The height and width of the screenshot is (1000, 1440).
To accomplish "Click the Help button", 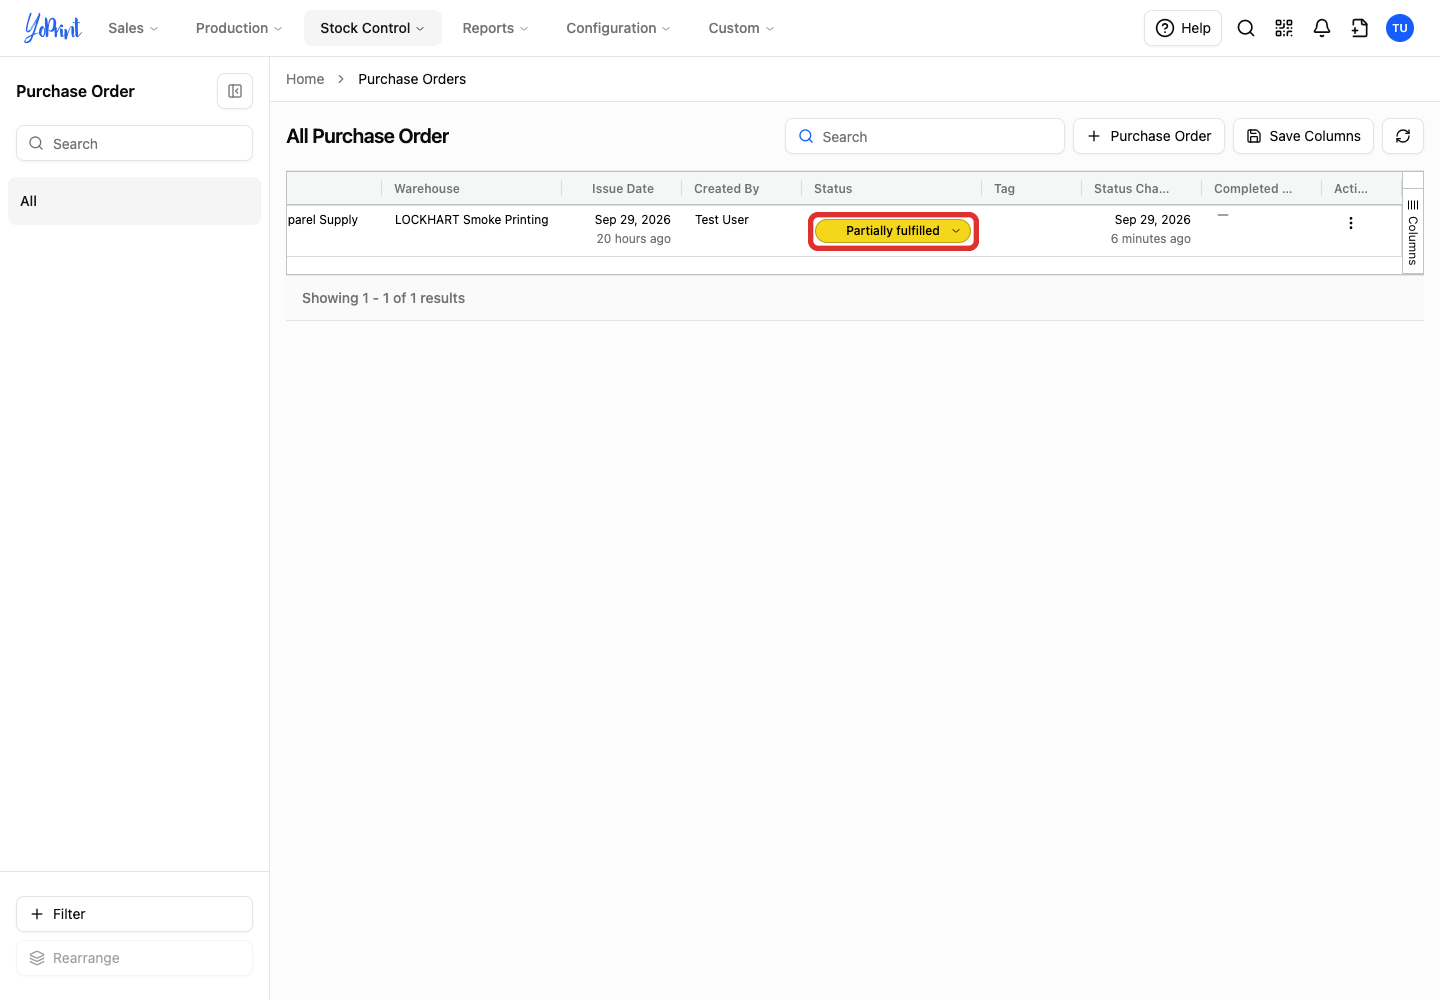I will coord(1183,28).
